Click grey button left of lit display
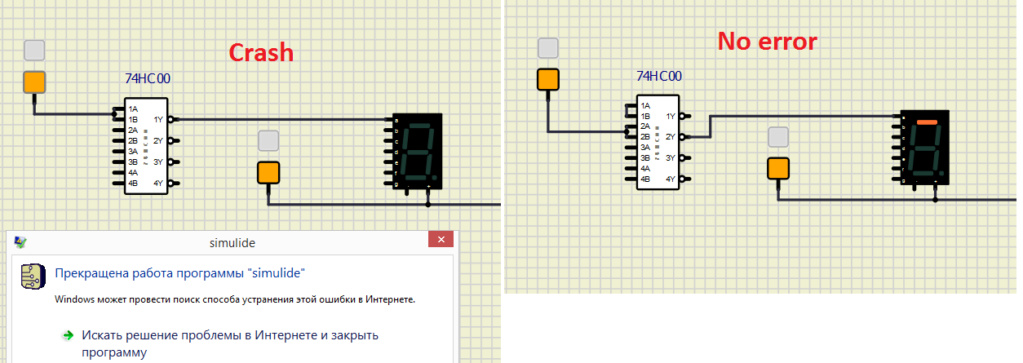Image resolution: width=1023 pixels, height=363 pixels. click(778, 136)
